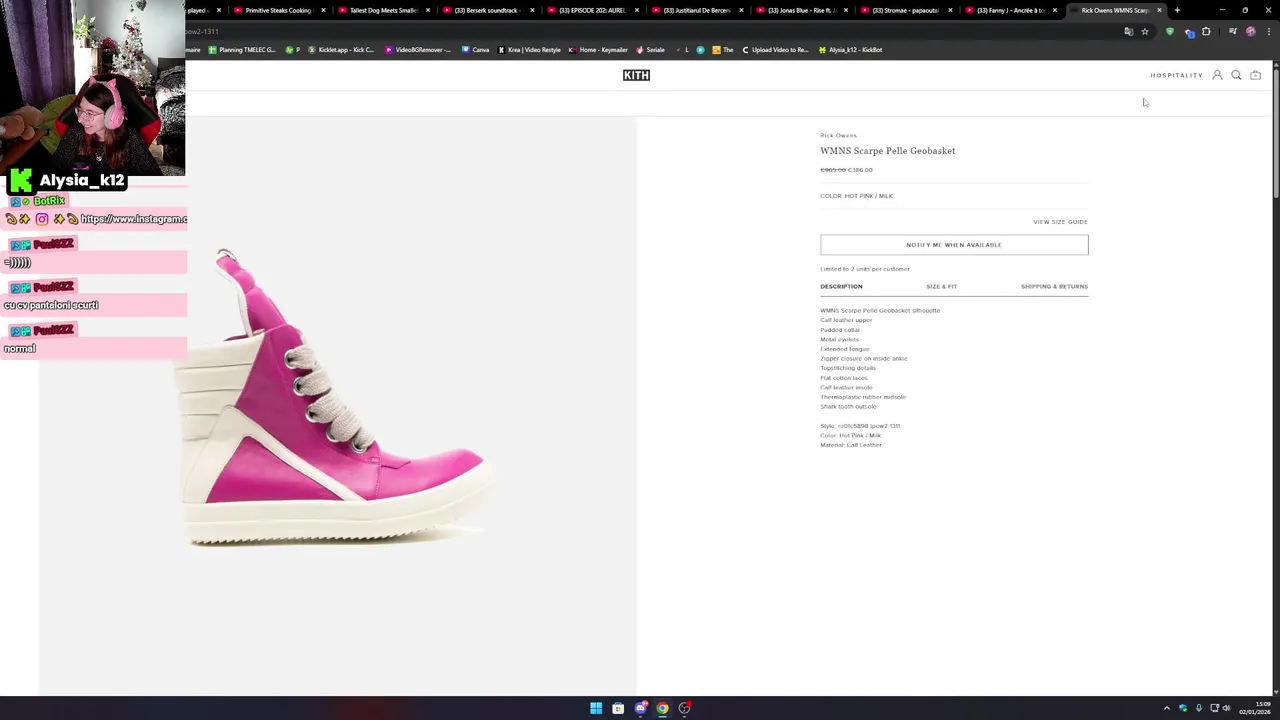Click the Shark tooth outsole description line

tap(848, 407)
